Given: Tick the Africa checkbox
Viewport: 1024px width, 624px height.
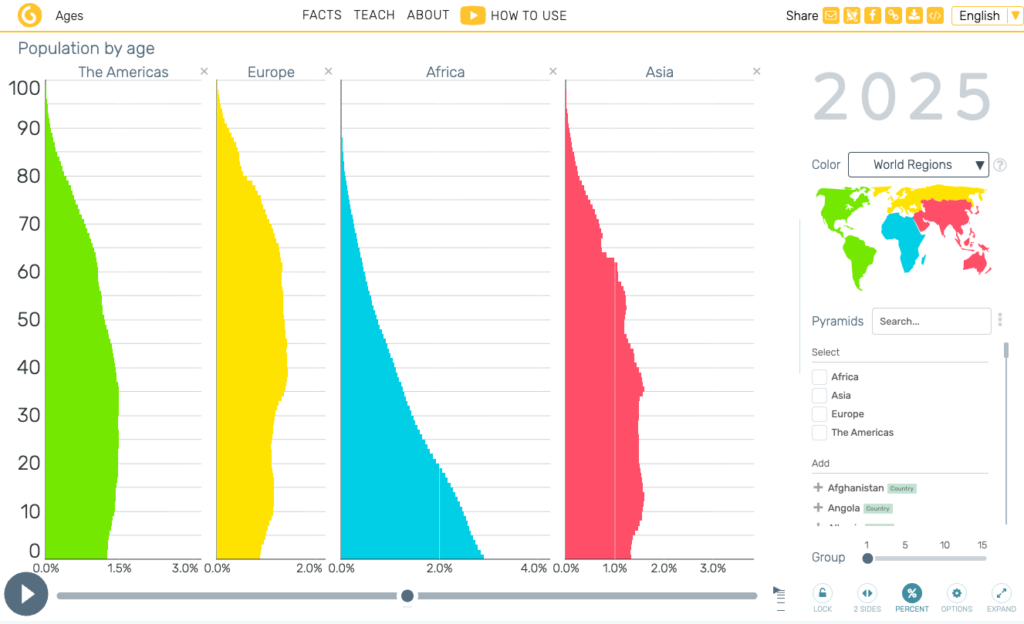Looking at the screenshot, I should (819, 377).
